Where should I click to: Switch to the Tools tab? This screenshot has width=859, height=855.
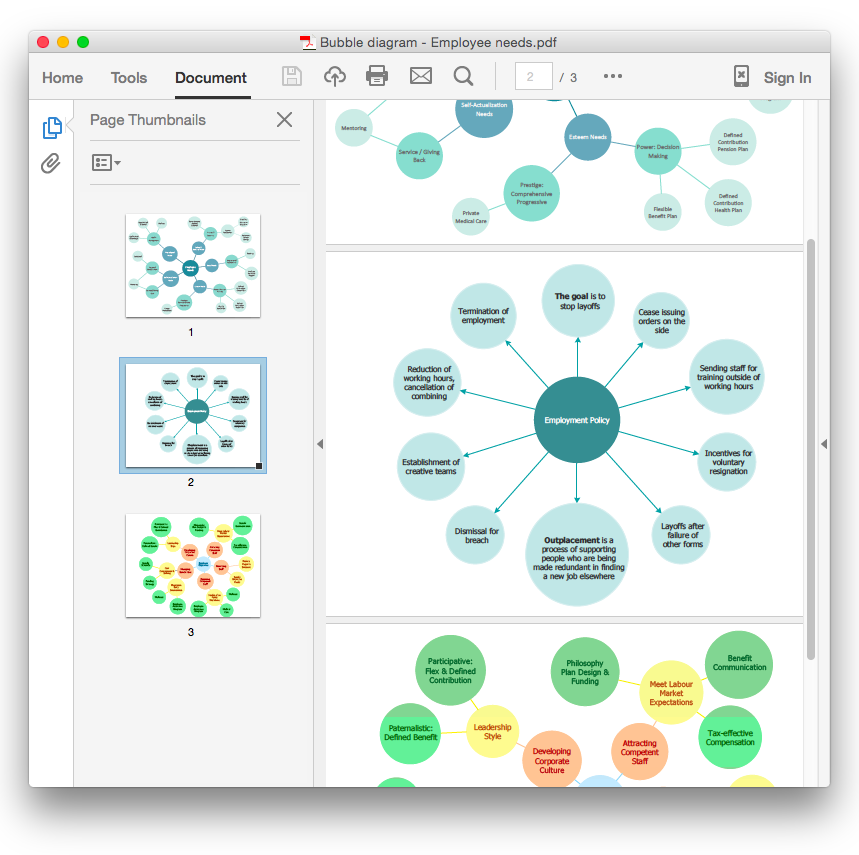129,78
